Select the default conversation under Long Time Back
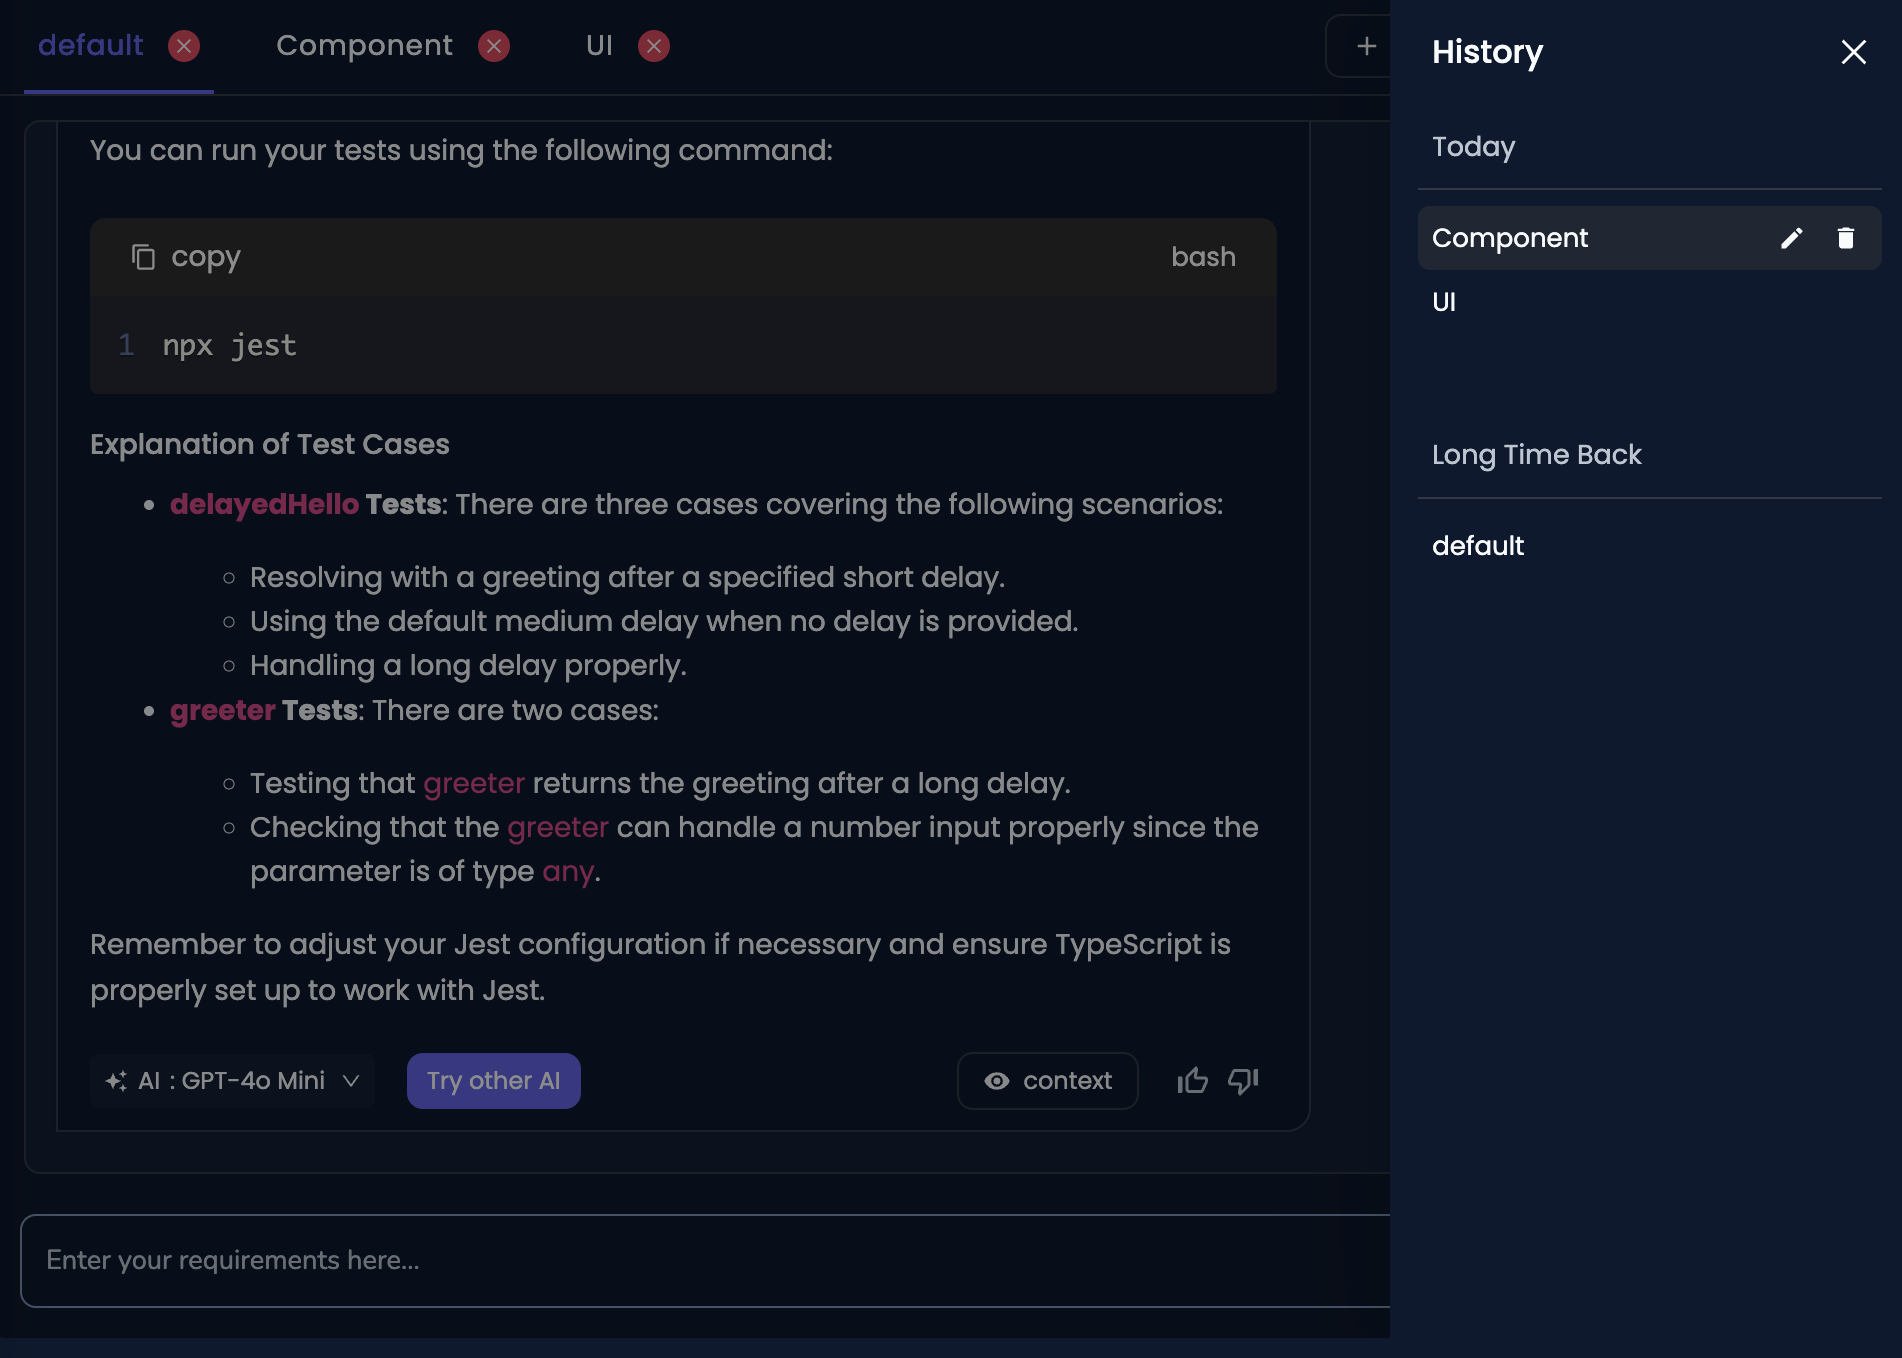This screenshot has width=1902, height=1358. 1477,546
